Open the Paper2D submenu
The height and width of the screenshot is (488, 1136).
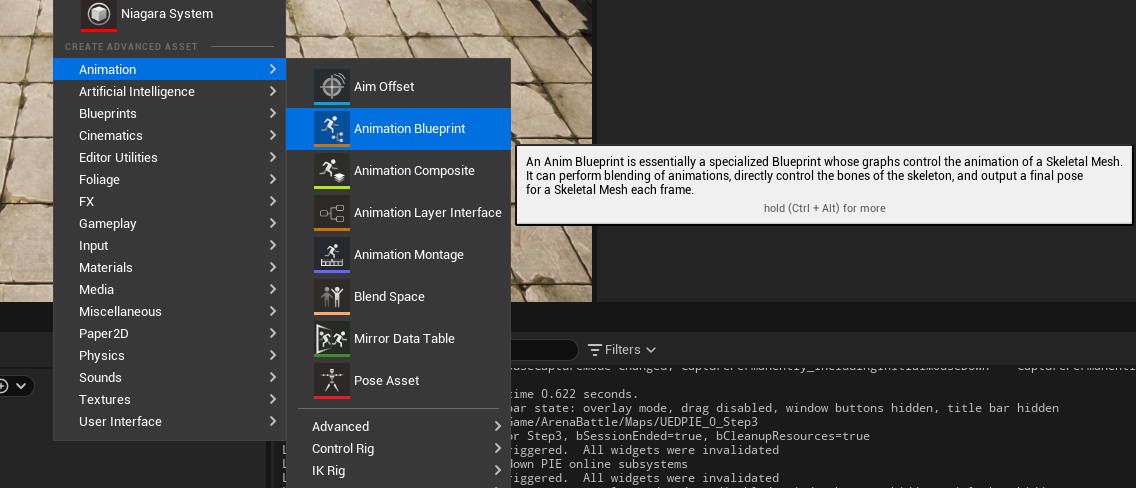(170, 334)
